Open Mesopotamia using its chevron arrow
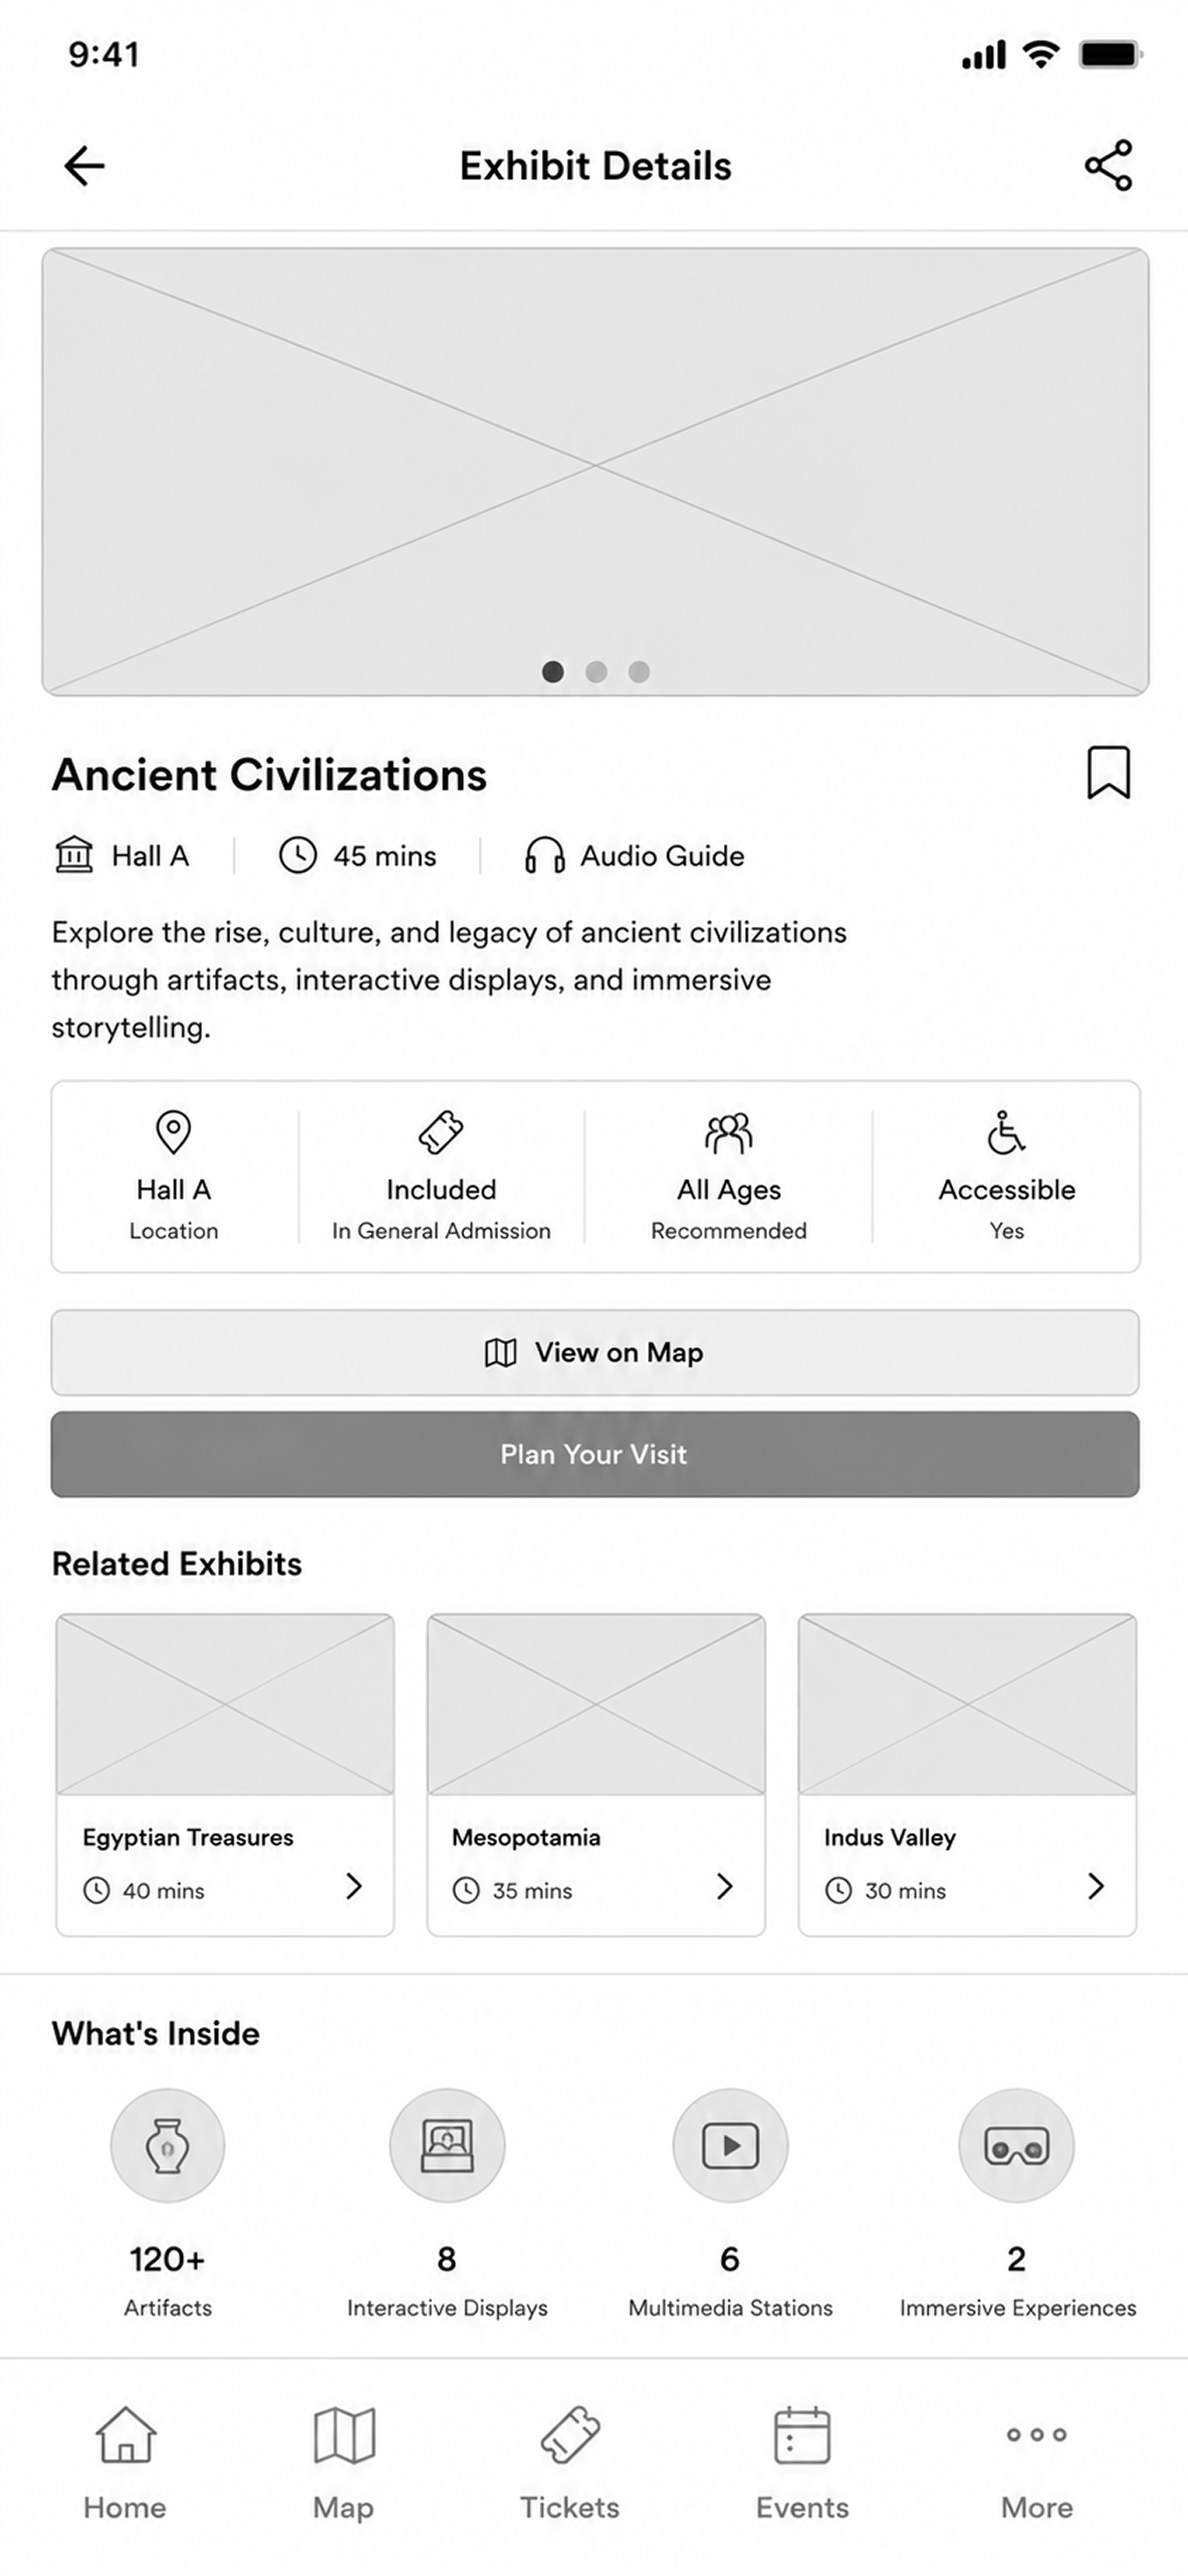This screenshot has width=1188, height=2576. click(725, 1887)
